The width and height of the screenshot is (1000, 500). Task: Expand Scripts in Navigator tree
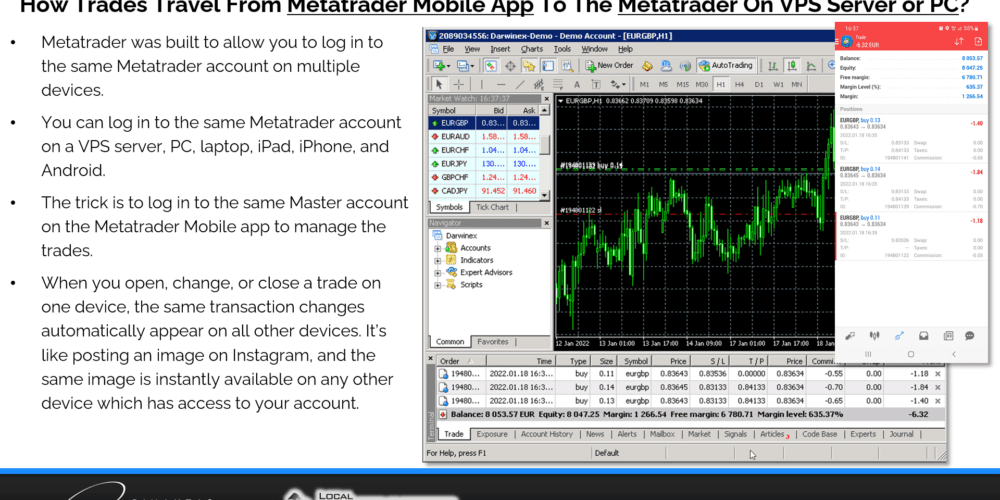(x=438, y=284)
